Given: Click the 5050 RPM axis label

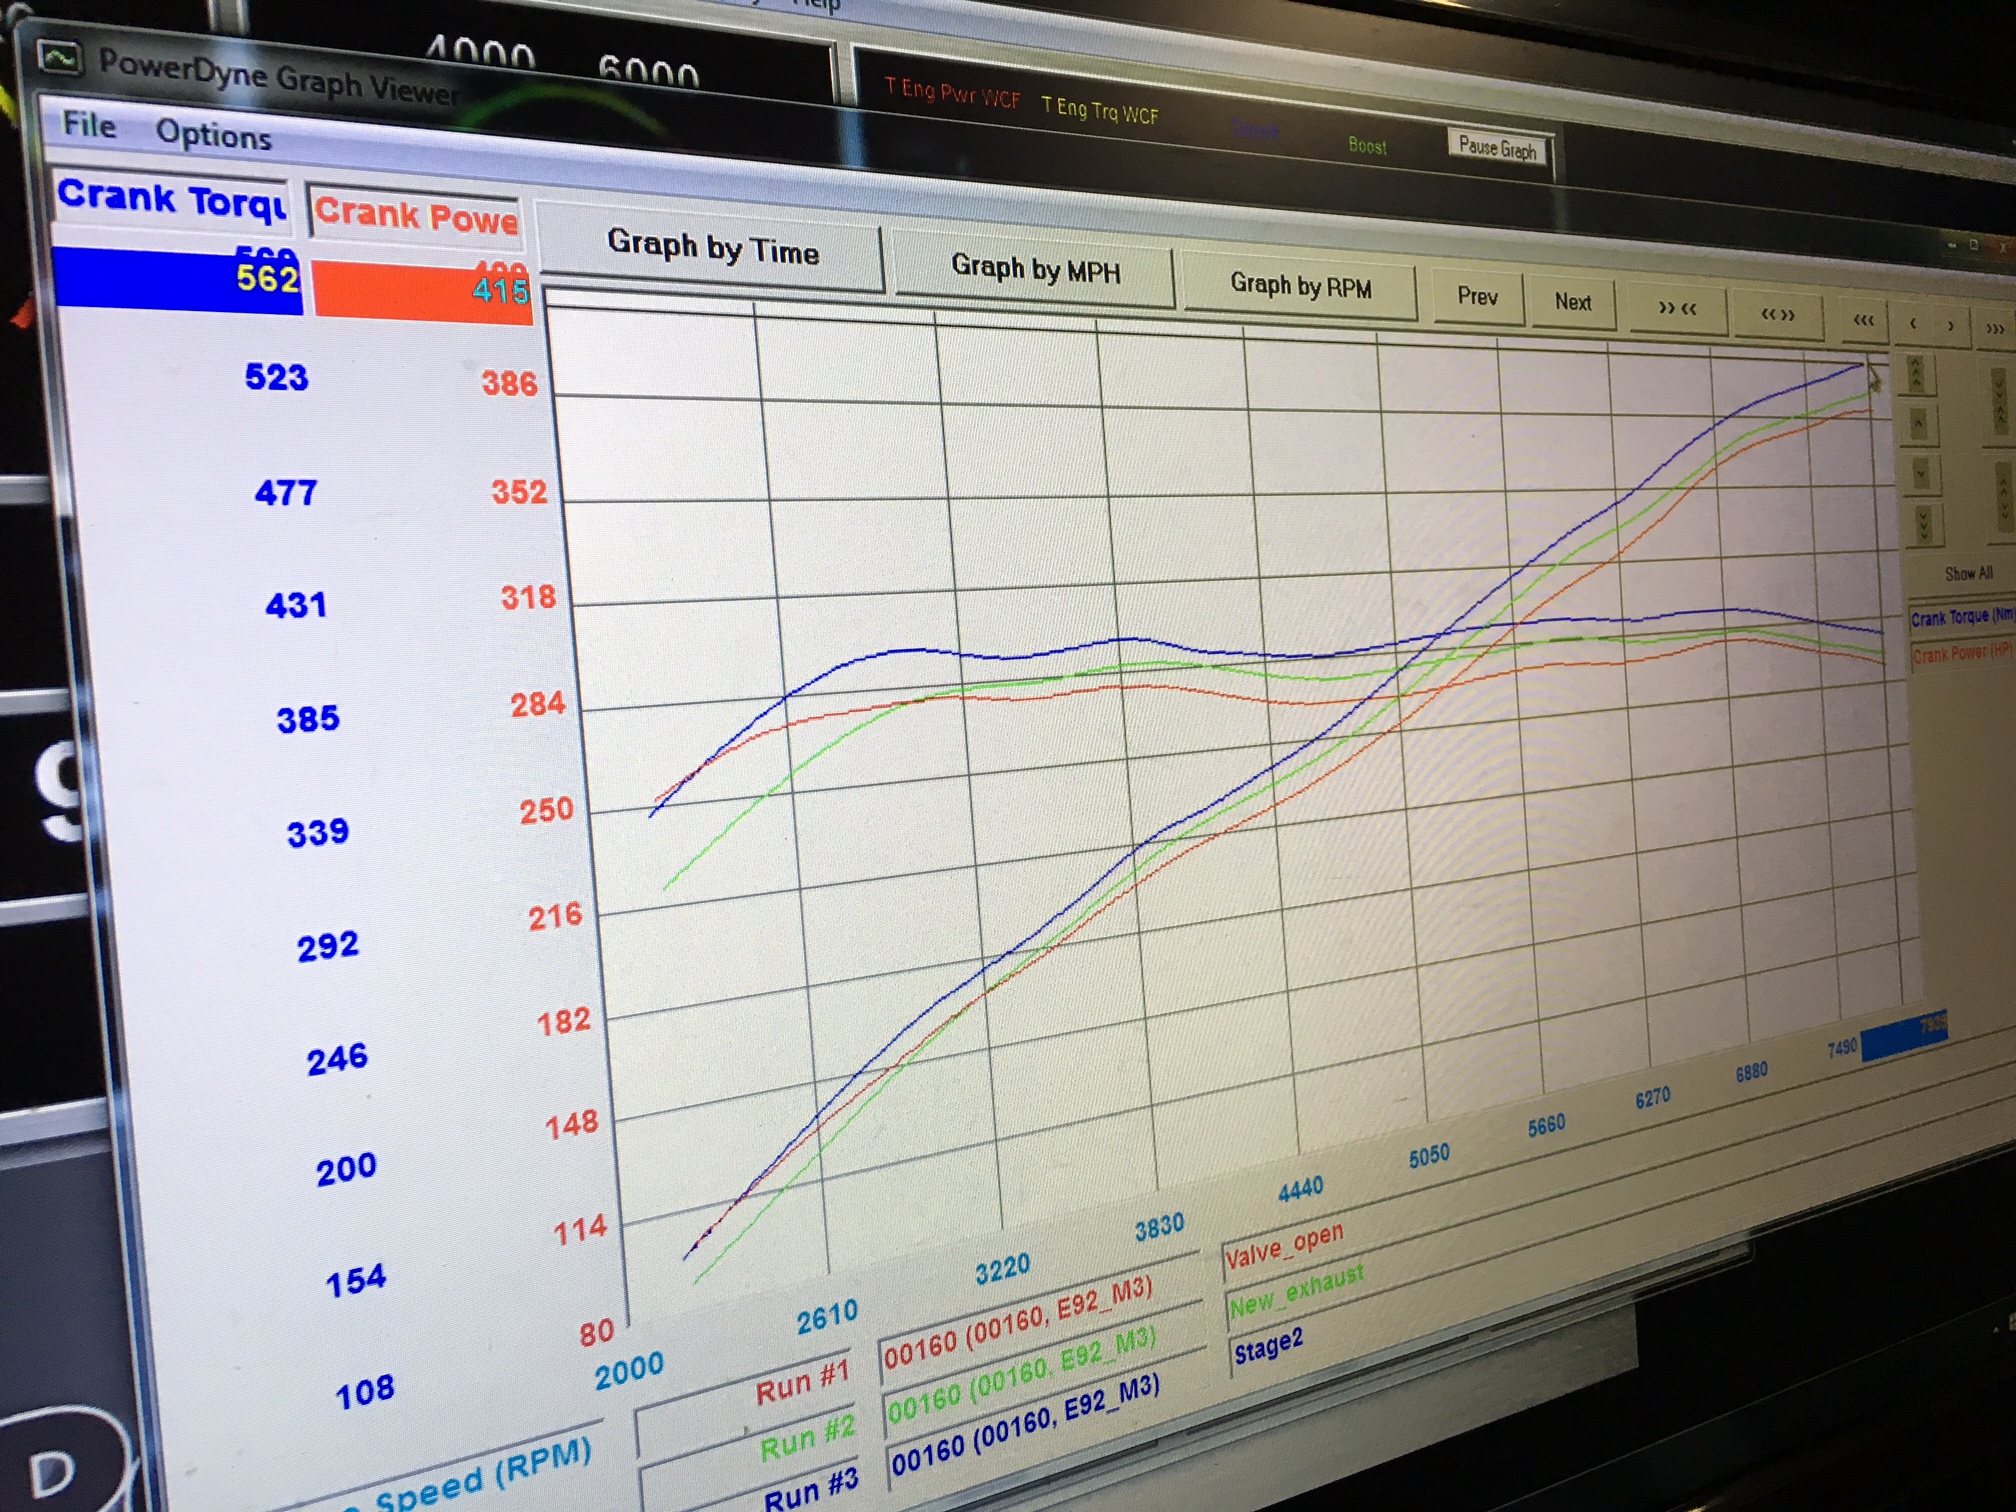Looking at the screenshot, I should pyautogui.click(x=1428, y=1156).
